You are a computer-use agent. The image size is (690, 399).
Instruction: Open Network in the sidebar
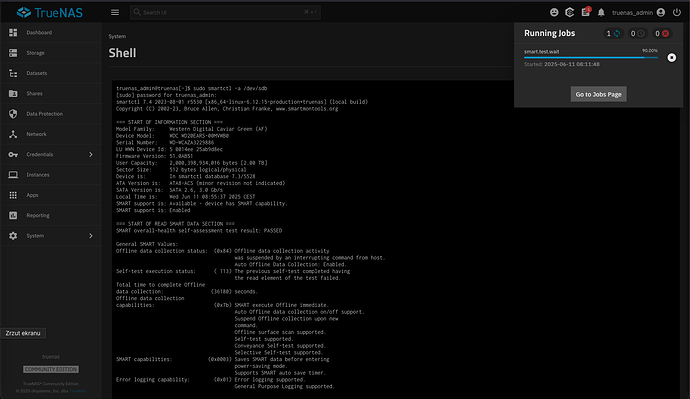(x=51, y=134)
